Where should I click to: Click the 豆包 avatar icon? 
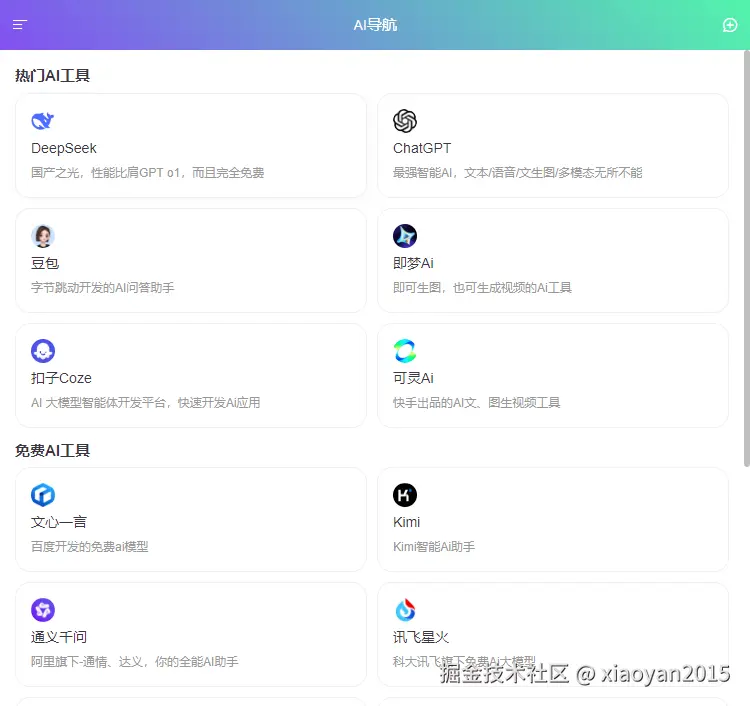coord(43,236)
